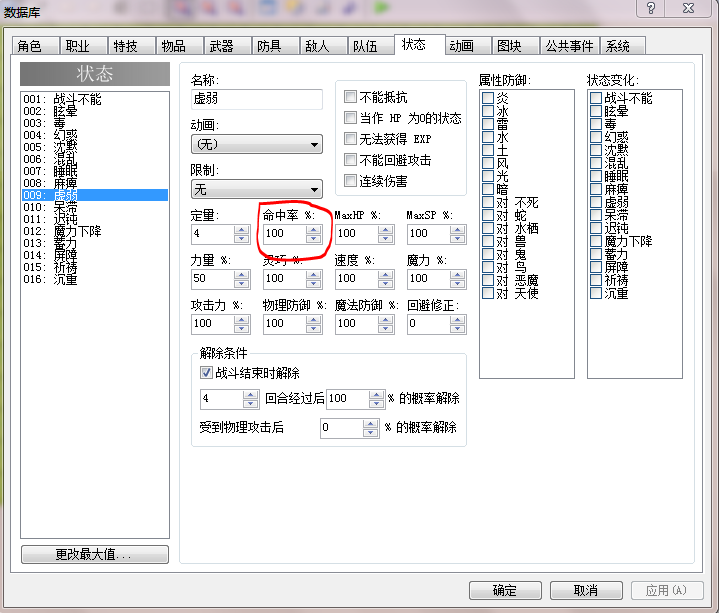719x613 pixels.
Task: Check 炎 in 属性防御 list
Action: (488, 98)
